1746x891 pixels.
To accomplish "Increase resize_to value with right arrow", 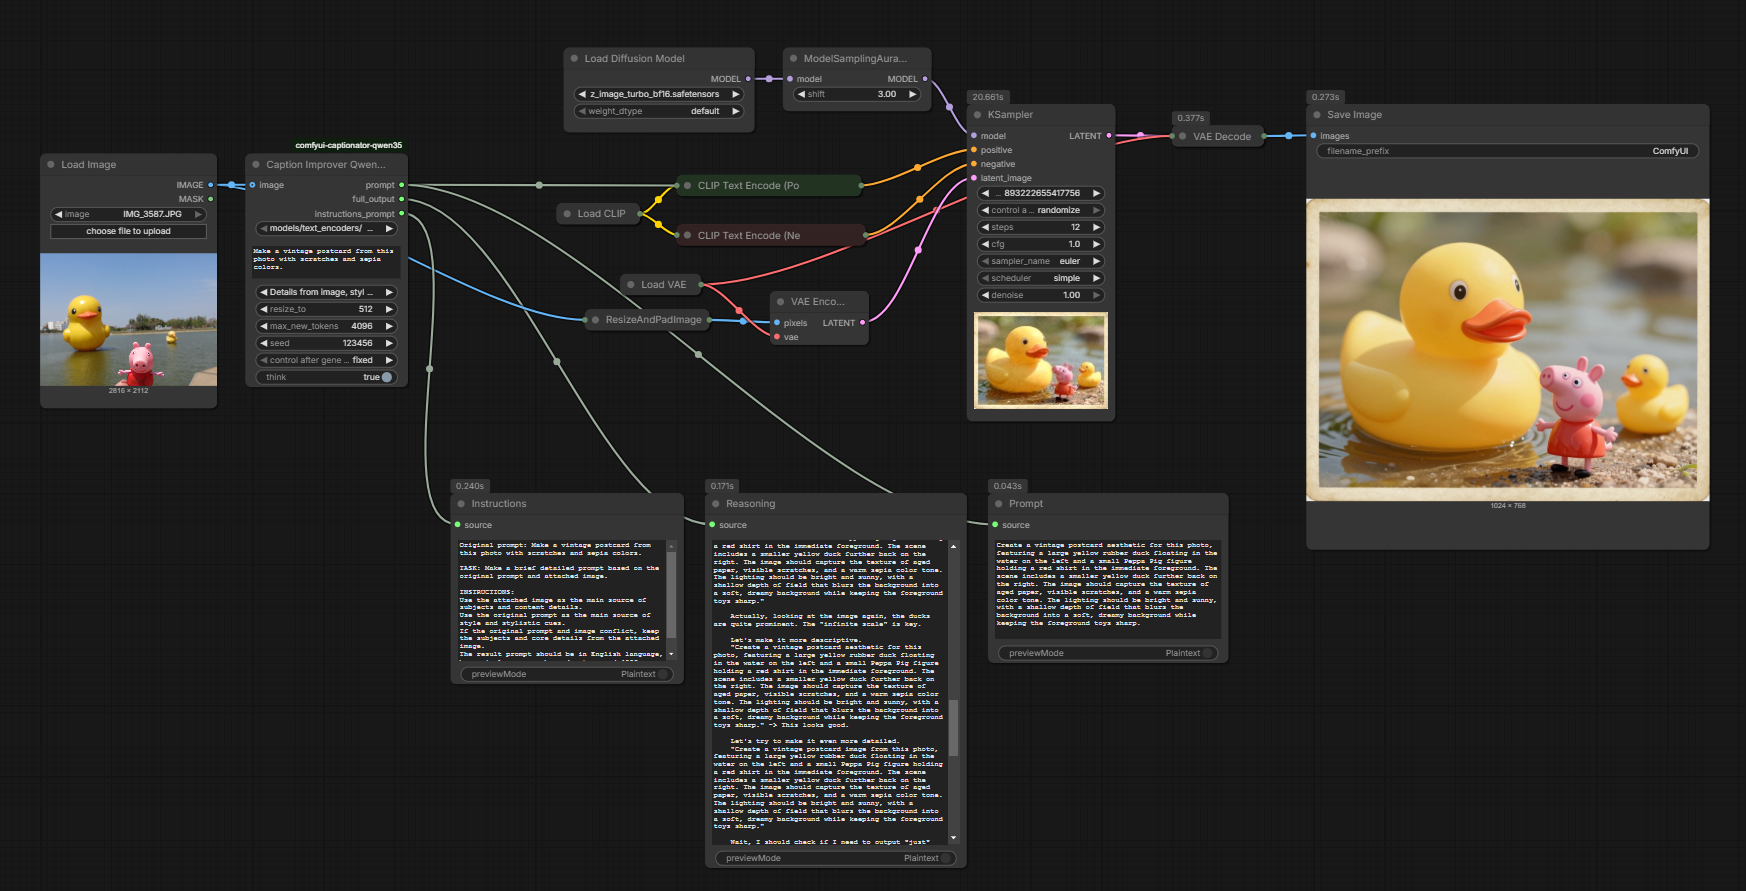I will pos(389,309).
